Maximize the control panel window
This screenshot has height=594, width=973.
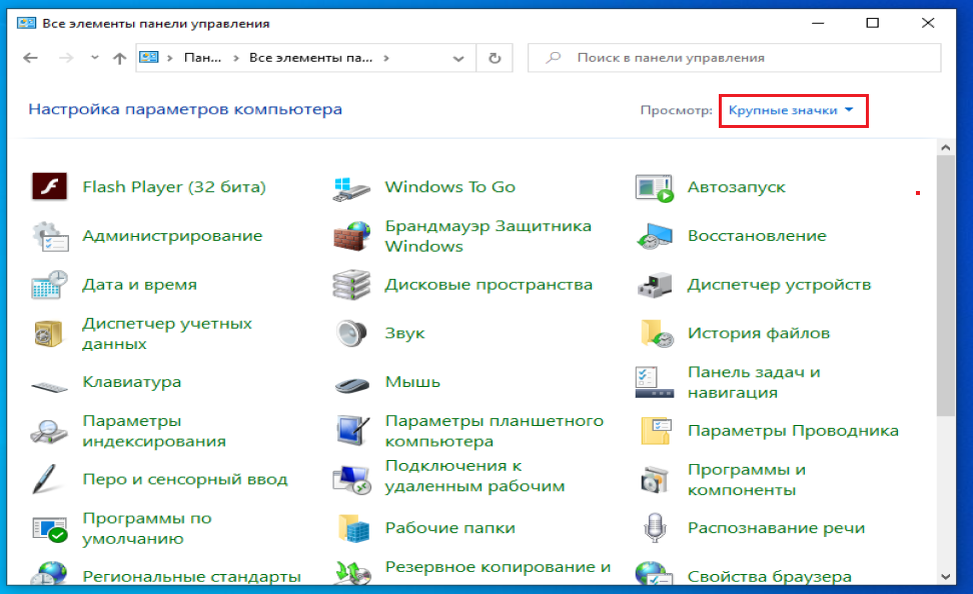pos(872,23)
